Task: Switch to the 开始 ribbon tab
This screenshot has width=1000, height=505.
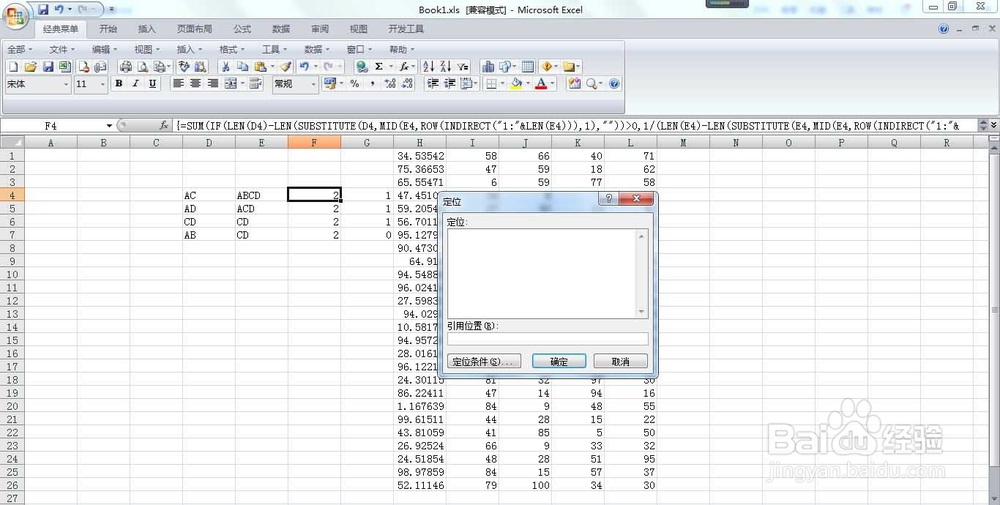Action: point(108,29)
